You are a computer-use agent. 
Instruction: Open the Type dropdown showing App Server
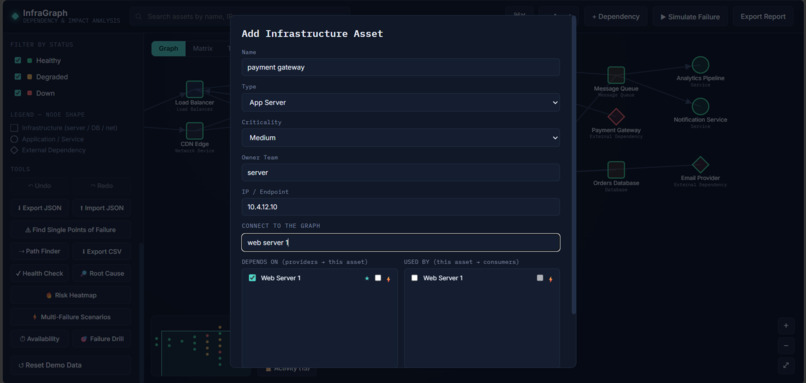[400, 102]
